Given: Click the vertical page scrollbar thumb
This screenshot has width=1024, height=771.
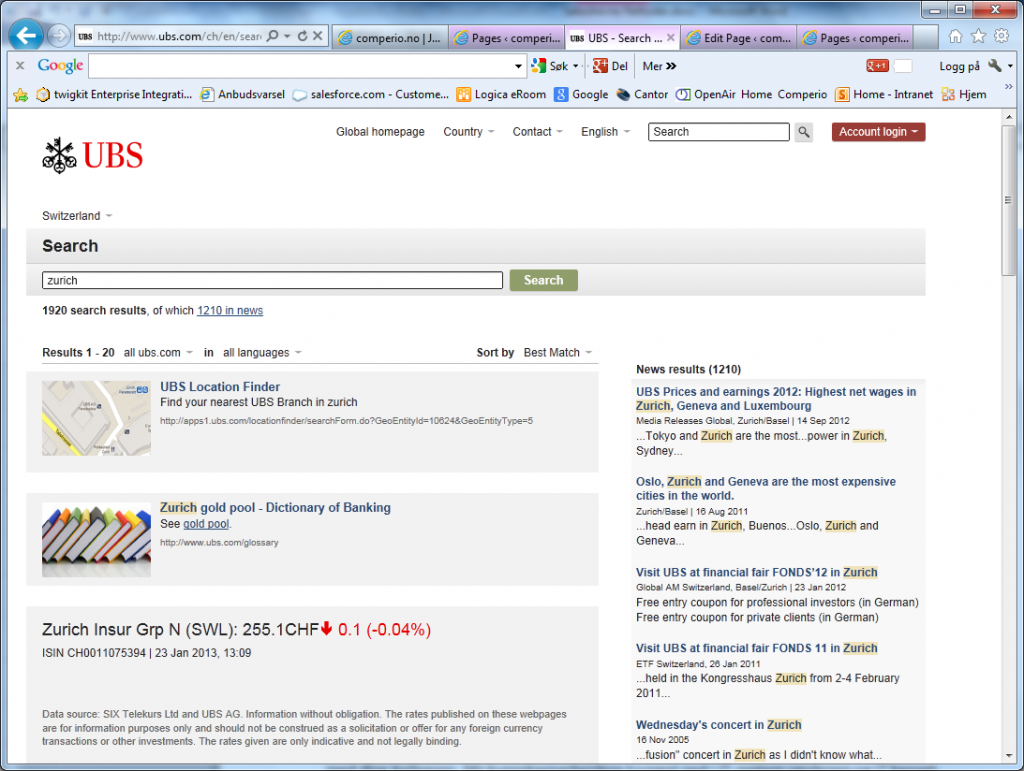Looking at the screenshot, I should click(x=1008, y=201).
